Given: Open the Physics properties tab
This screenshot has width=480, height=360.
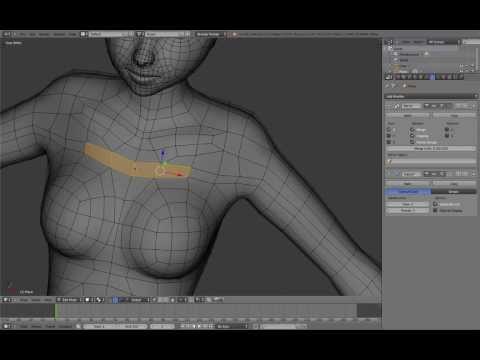Looking at the screenshot, I should [461, 76].
